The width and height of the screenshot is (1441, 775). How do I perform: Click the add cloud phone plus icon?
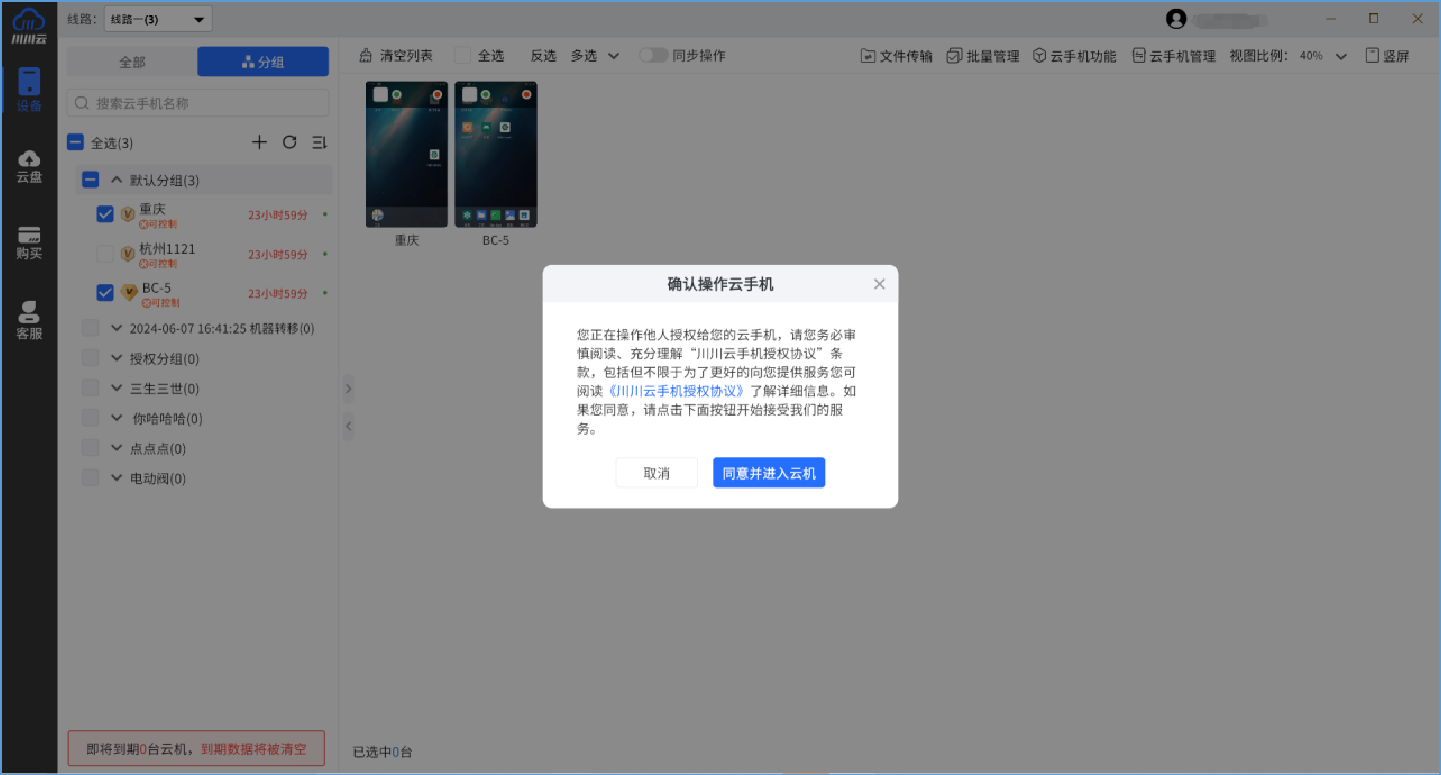click(x=259, y=141)
